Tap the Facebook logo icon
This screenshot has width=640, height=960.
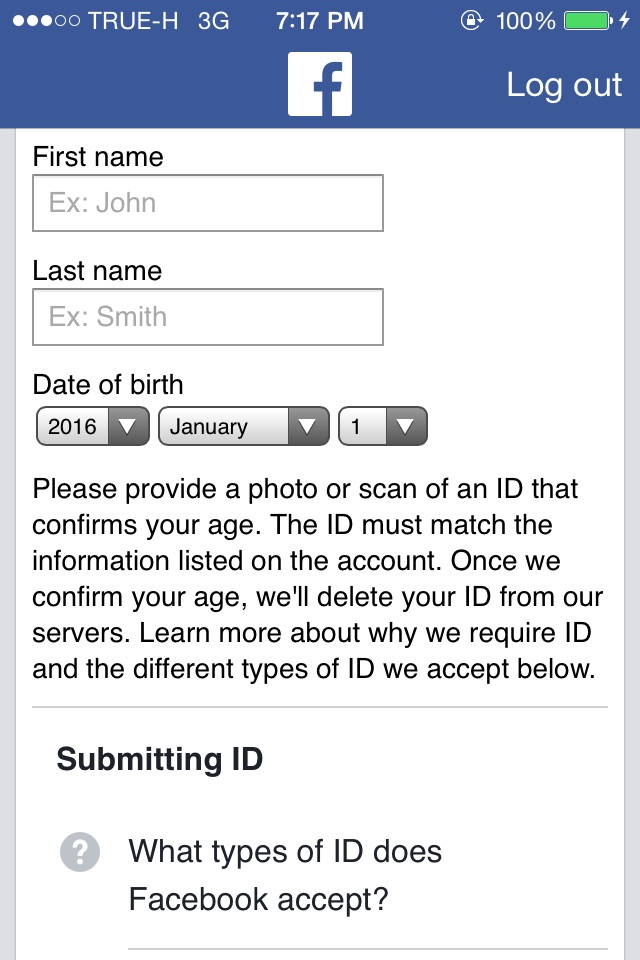click(320, 84)
